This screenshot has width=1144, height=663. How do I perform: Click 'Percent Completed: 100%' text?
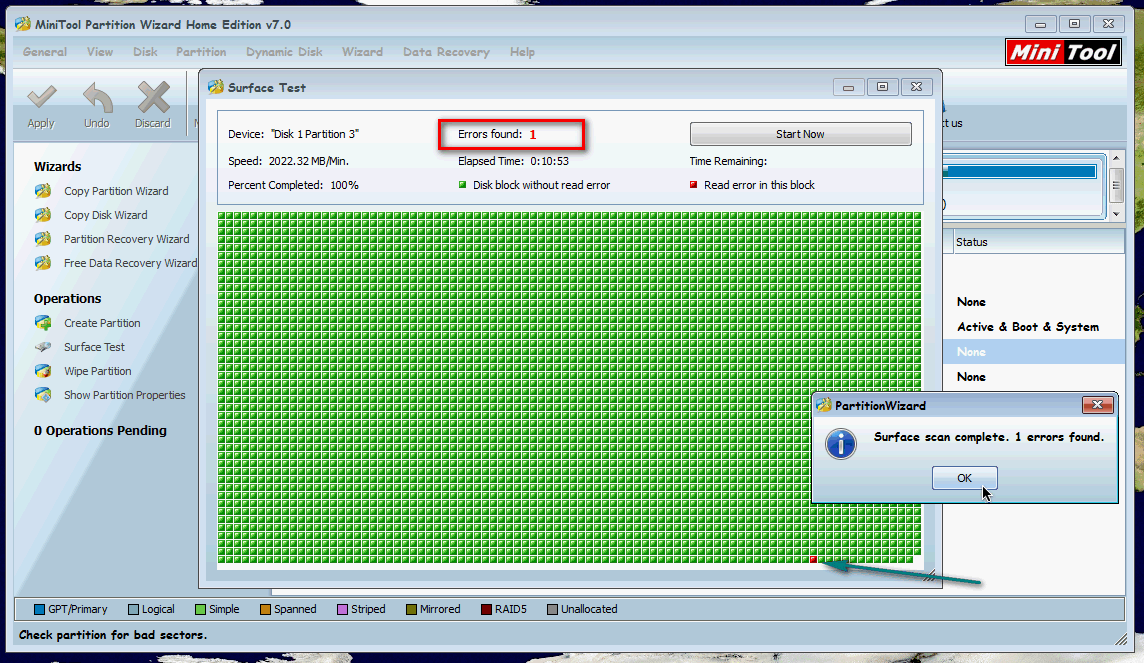pyautogui.click(x=293, y=185)
